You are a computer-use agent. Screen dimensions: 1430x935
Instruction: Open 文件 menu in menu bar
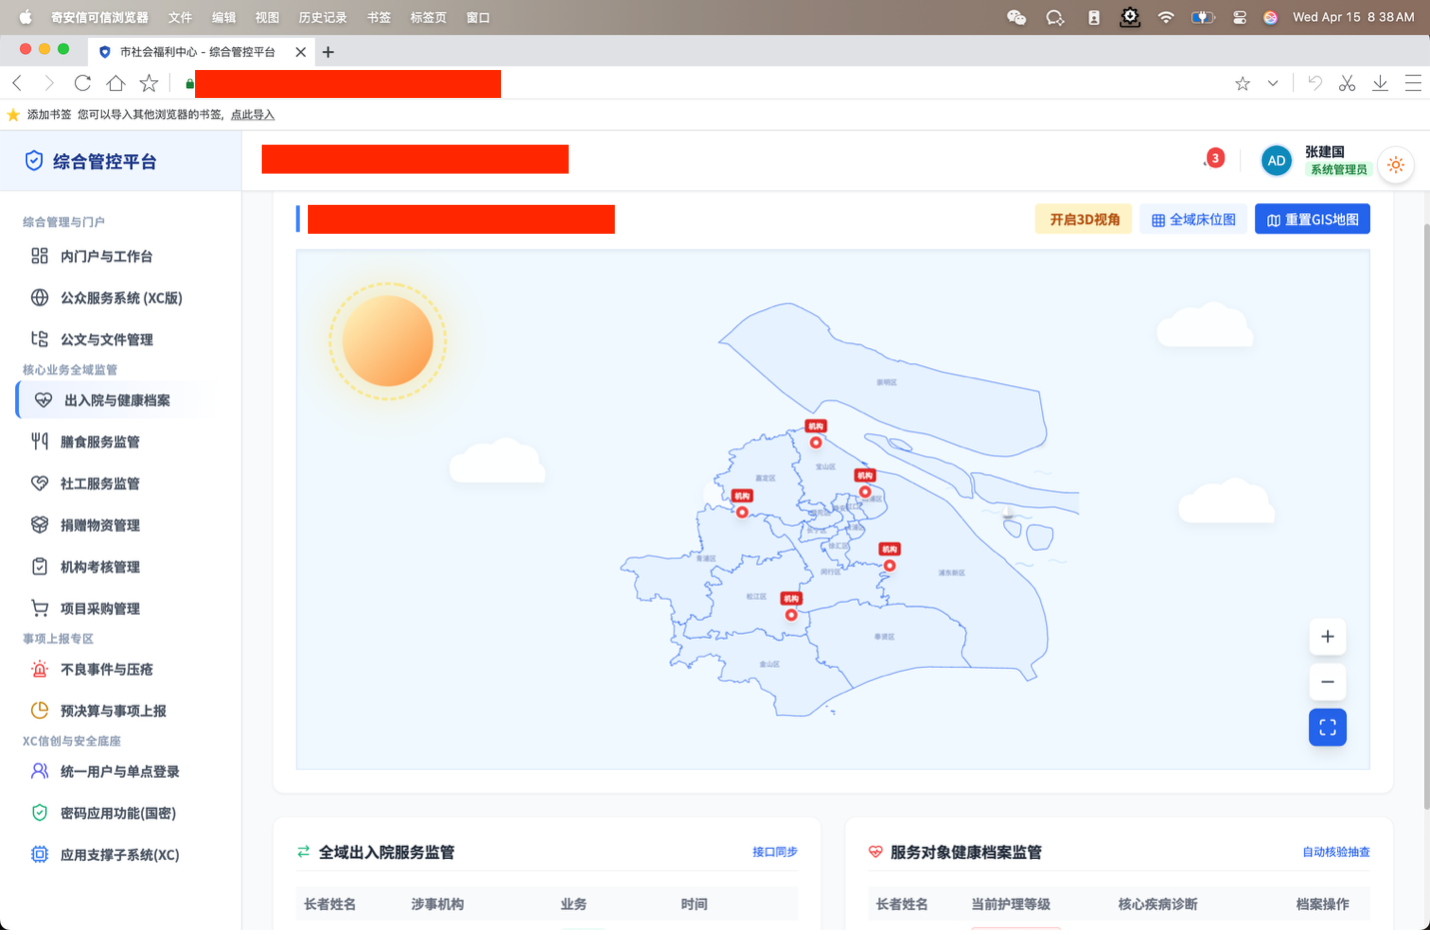point(180,18)
